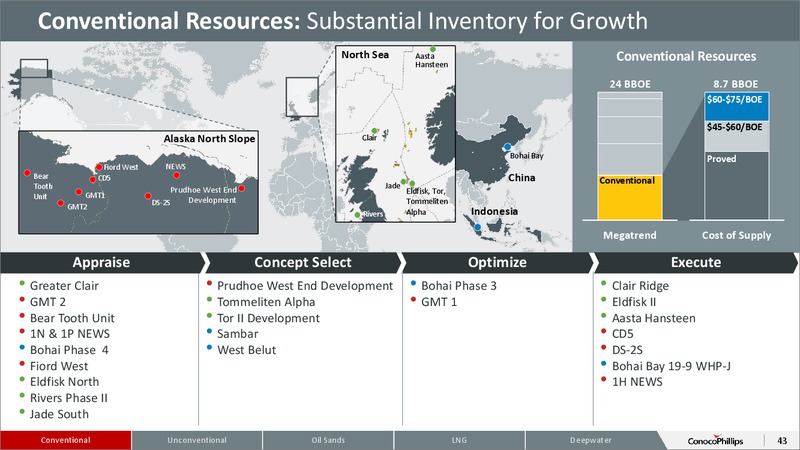Click the North Sea inset title
The width and height of the screenshot is (800, 450).
pos(365,55)
